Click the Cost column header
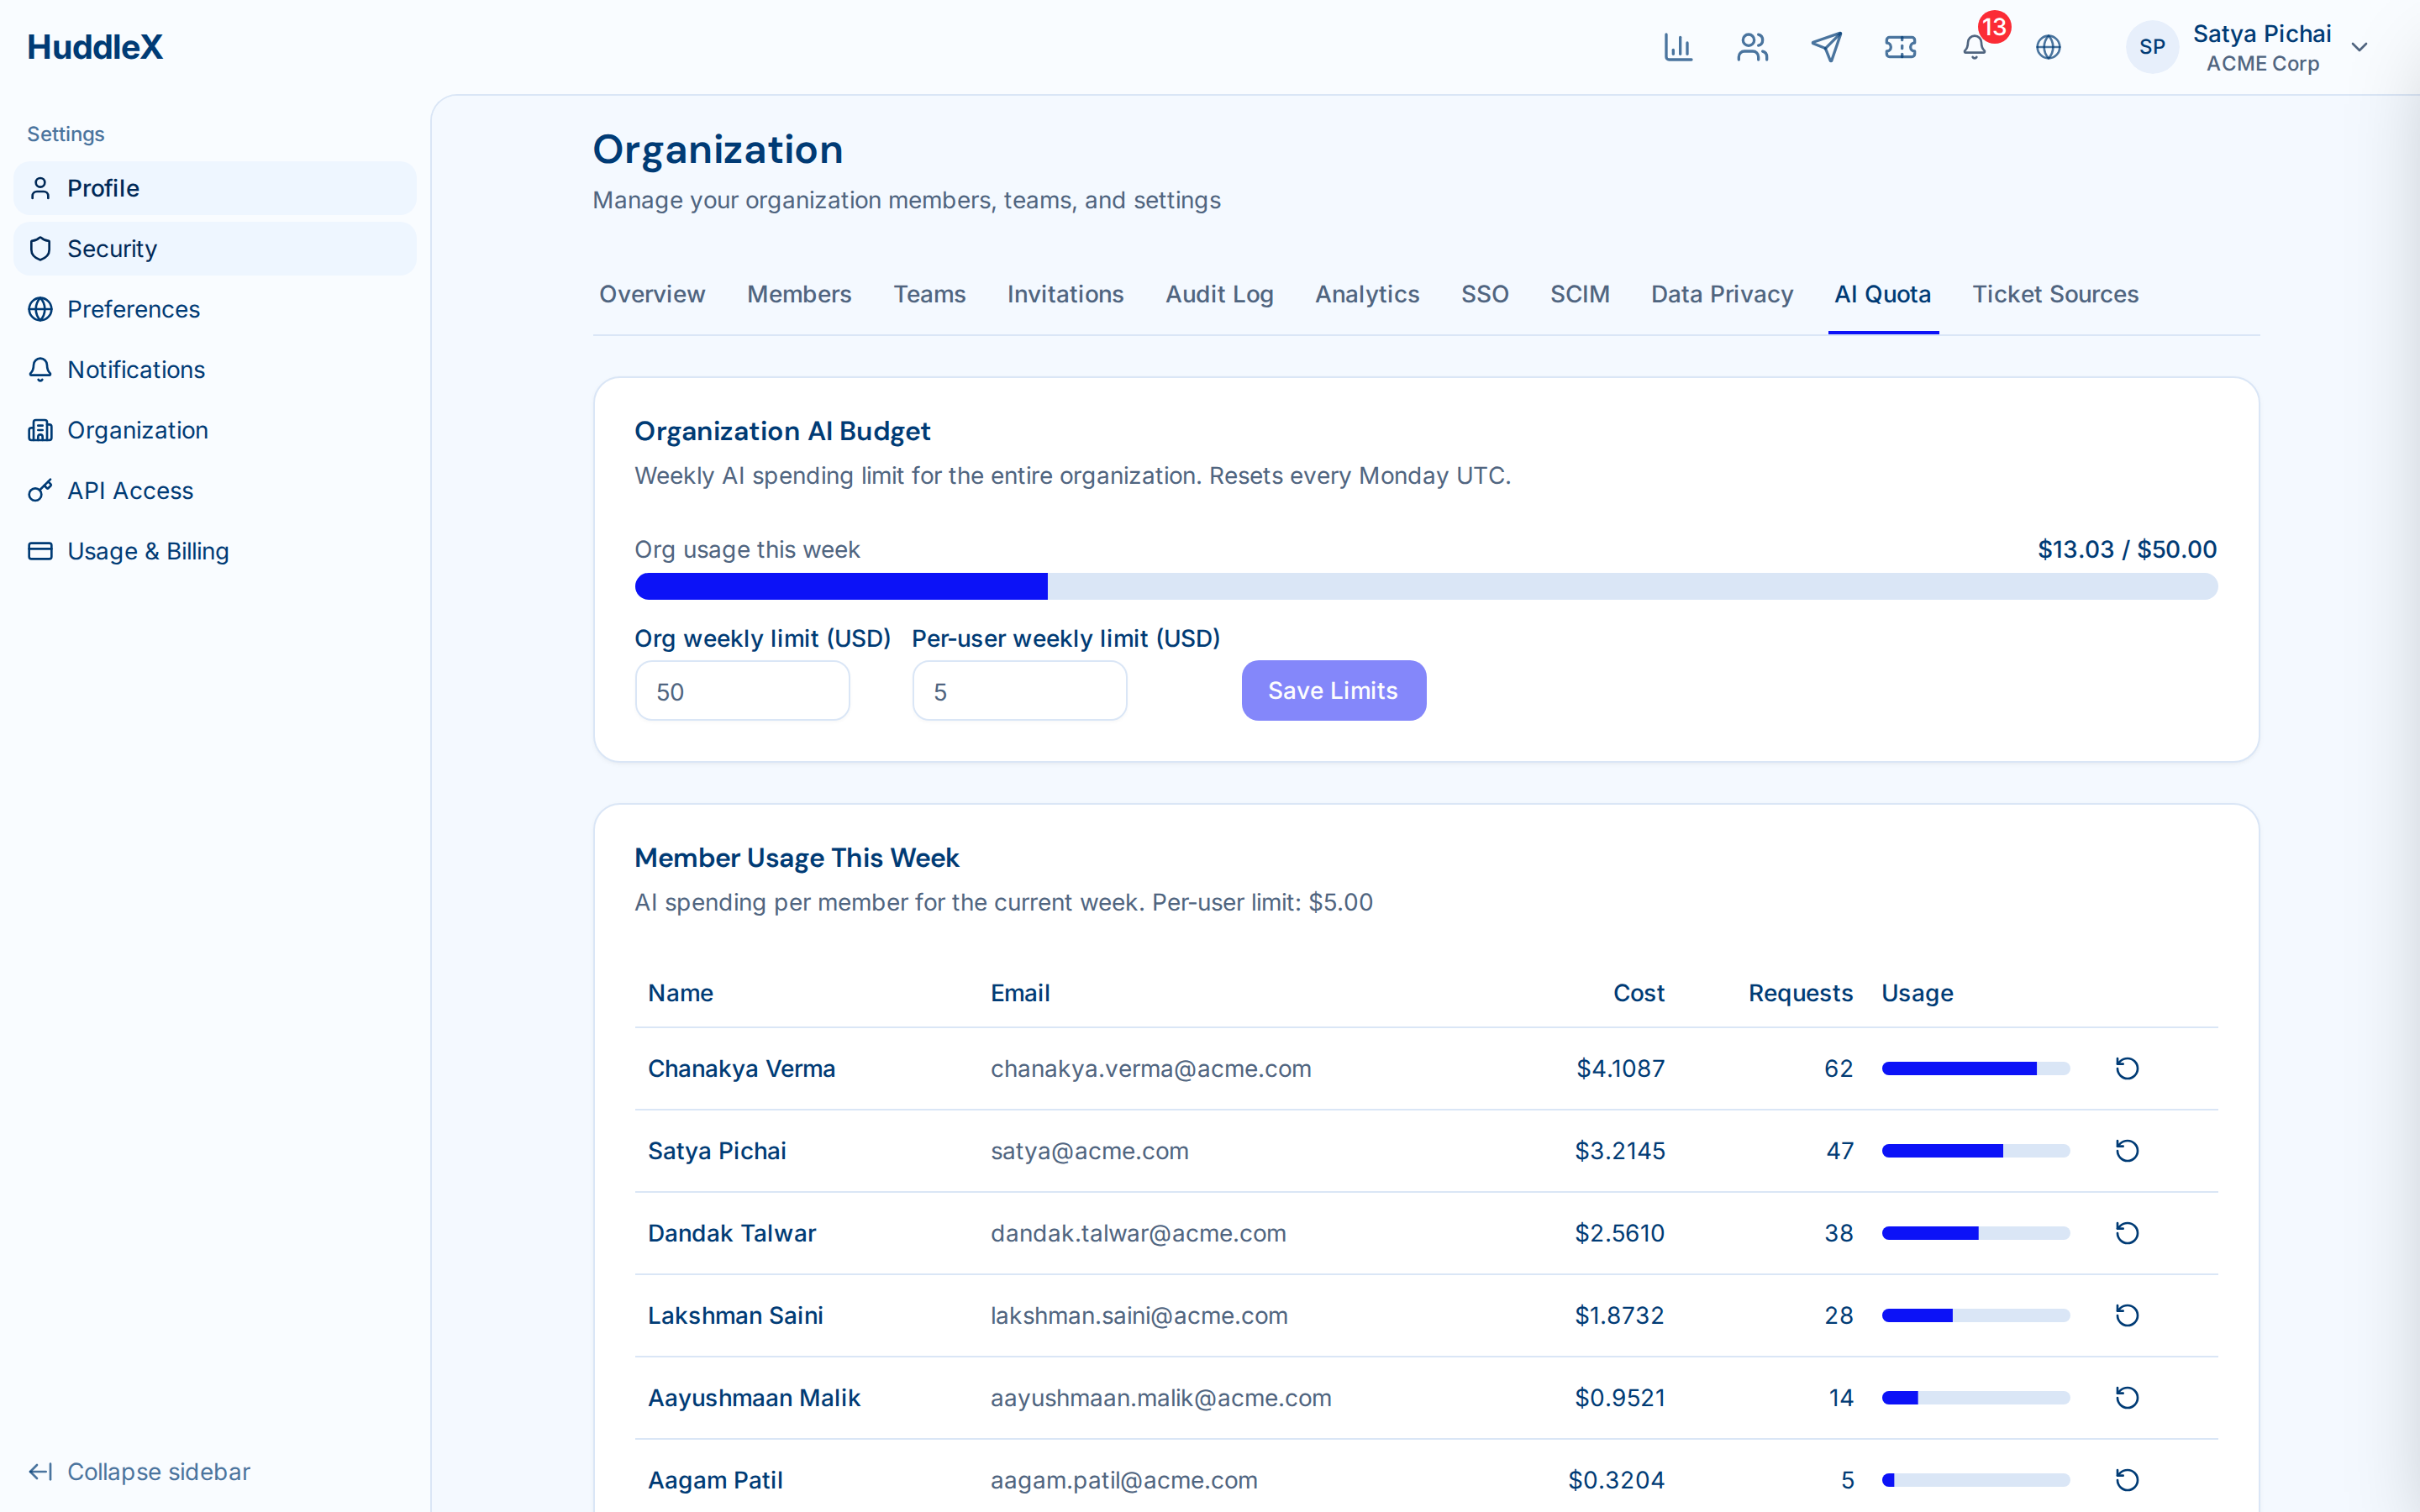Viewport: 2420px width, 1512px height. pos(1638,993)
